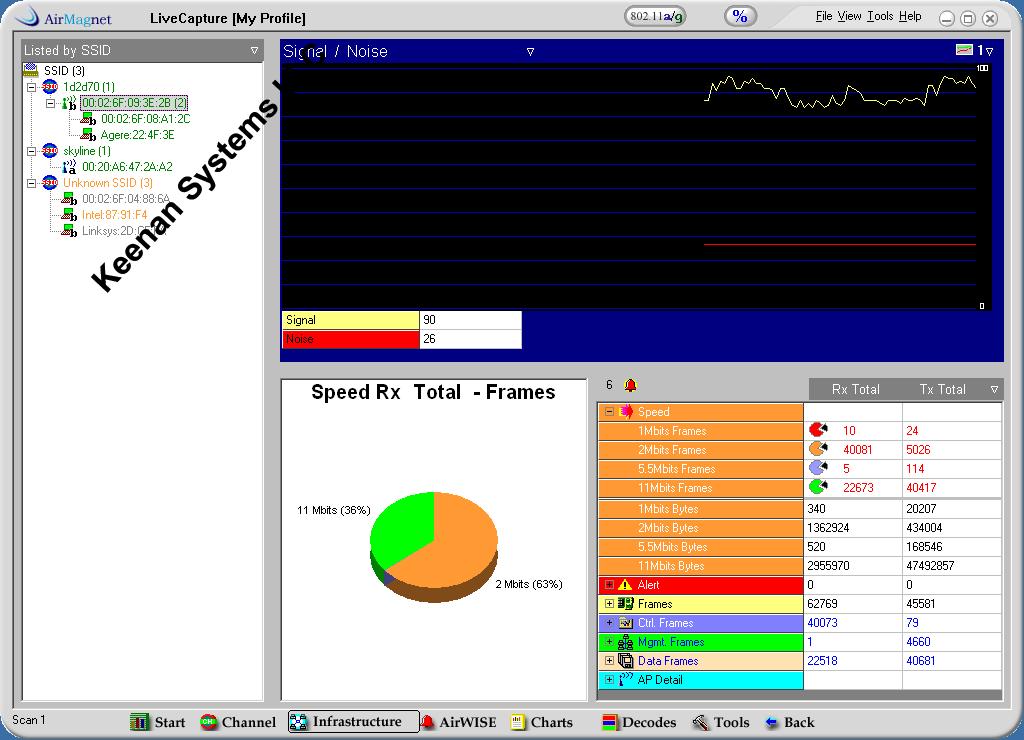The width and height of the screenshot is (1024, 740).
Task: Select the 1Mbits Bytes row
Action: [799, 509]
